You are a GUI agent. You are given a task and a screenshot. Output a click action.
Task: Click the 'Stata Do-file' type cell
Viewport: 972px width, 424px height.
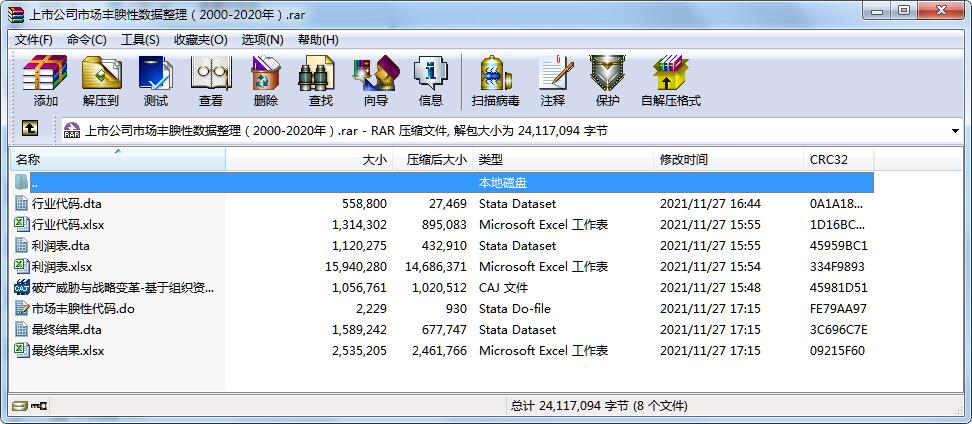[515, 309]
